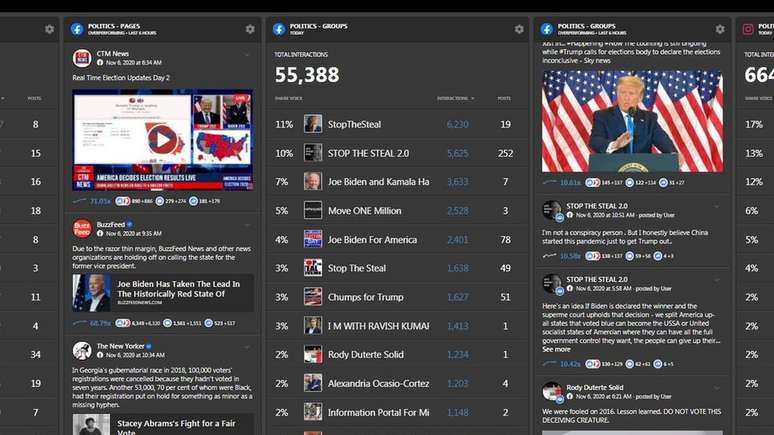Click Chumps for Trump group avatar
This screenshot has width=774, height=435.
pos(313,297)
